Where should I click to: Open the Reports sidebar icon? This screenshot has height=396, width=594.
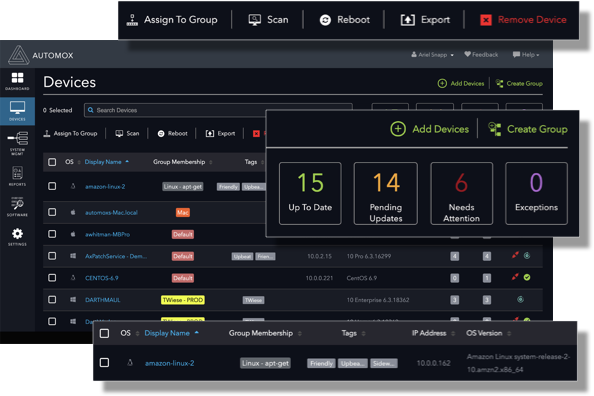click(17, 176)
